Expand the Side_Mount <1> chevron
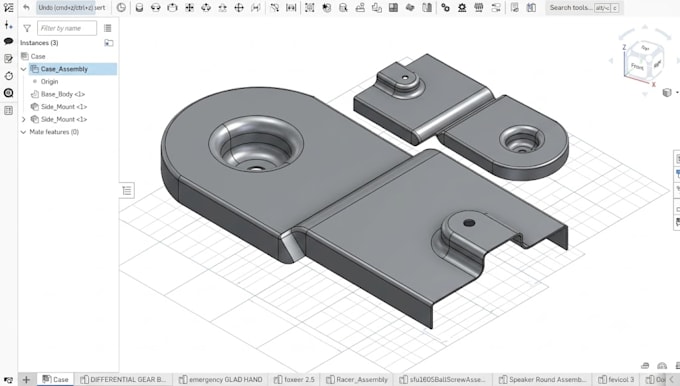This screenshot has width=680, height=386. coord(23,119)
